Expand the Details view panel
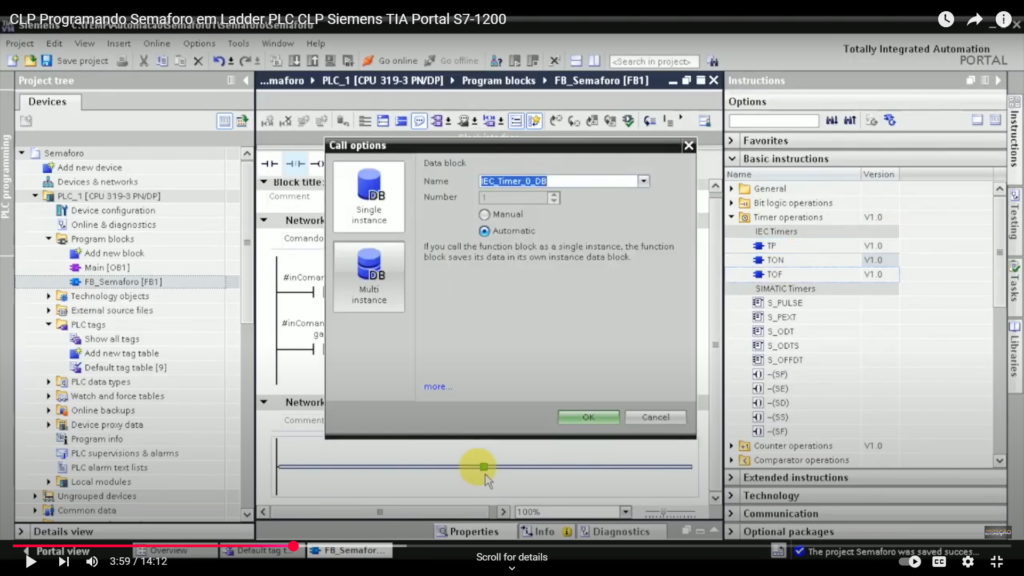The width and height of the screenshot is (1024, 576). [x=21, y=532]
